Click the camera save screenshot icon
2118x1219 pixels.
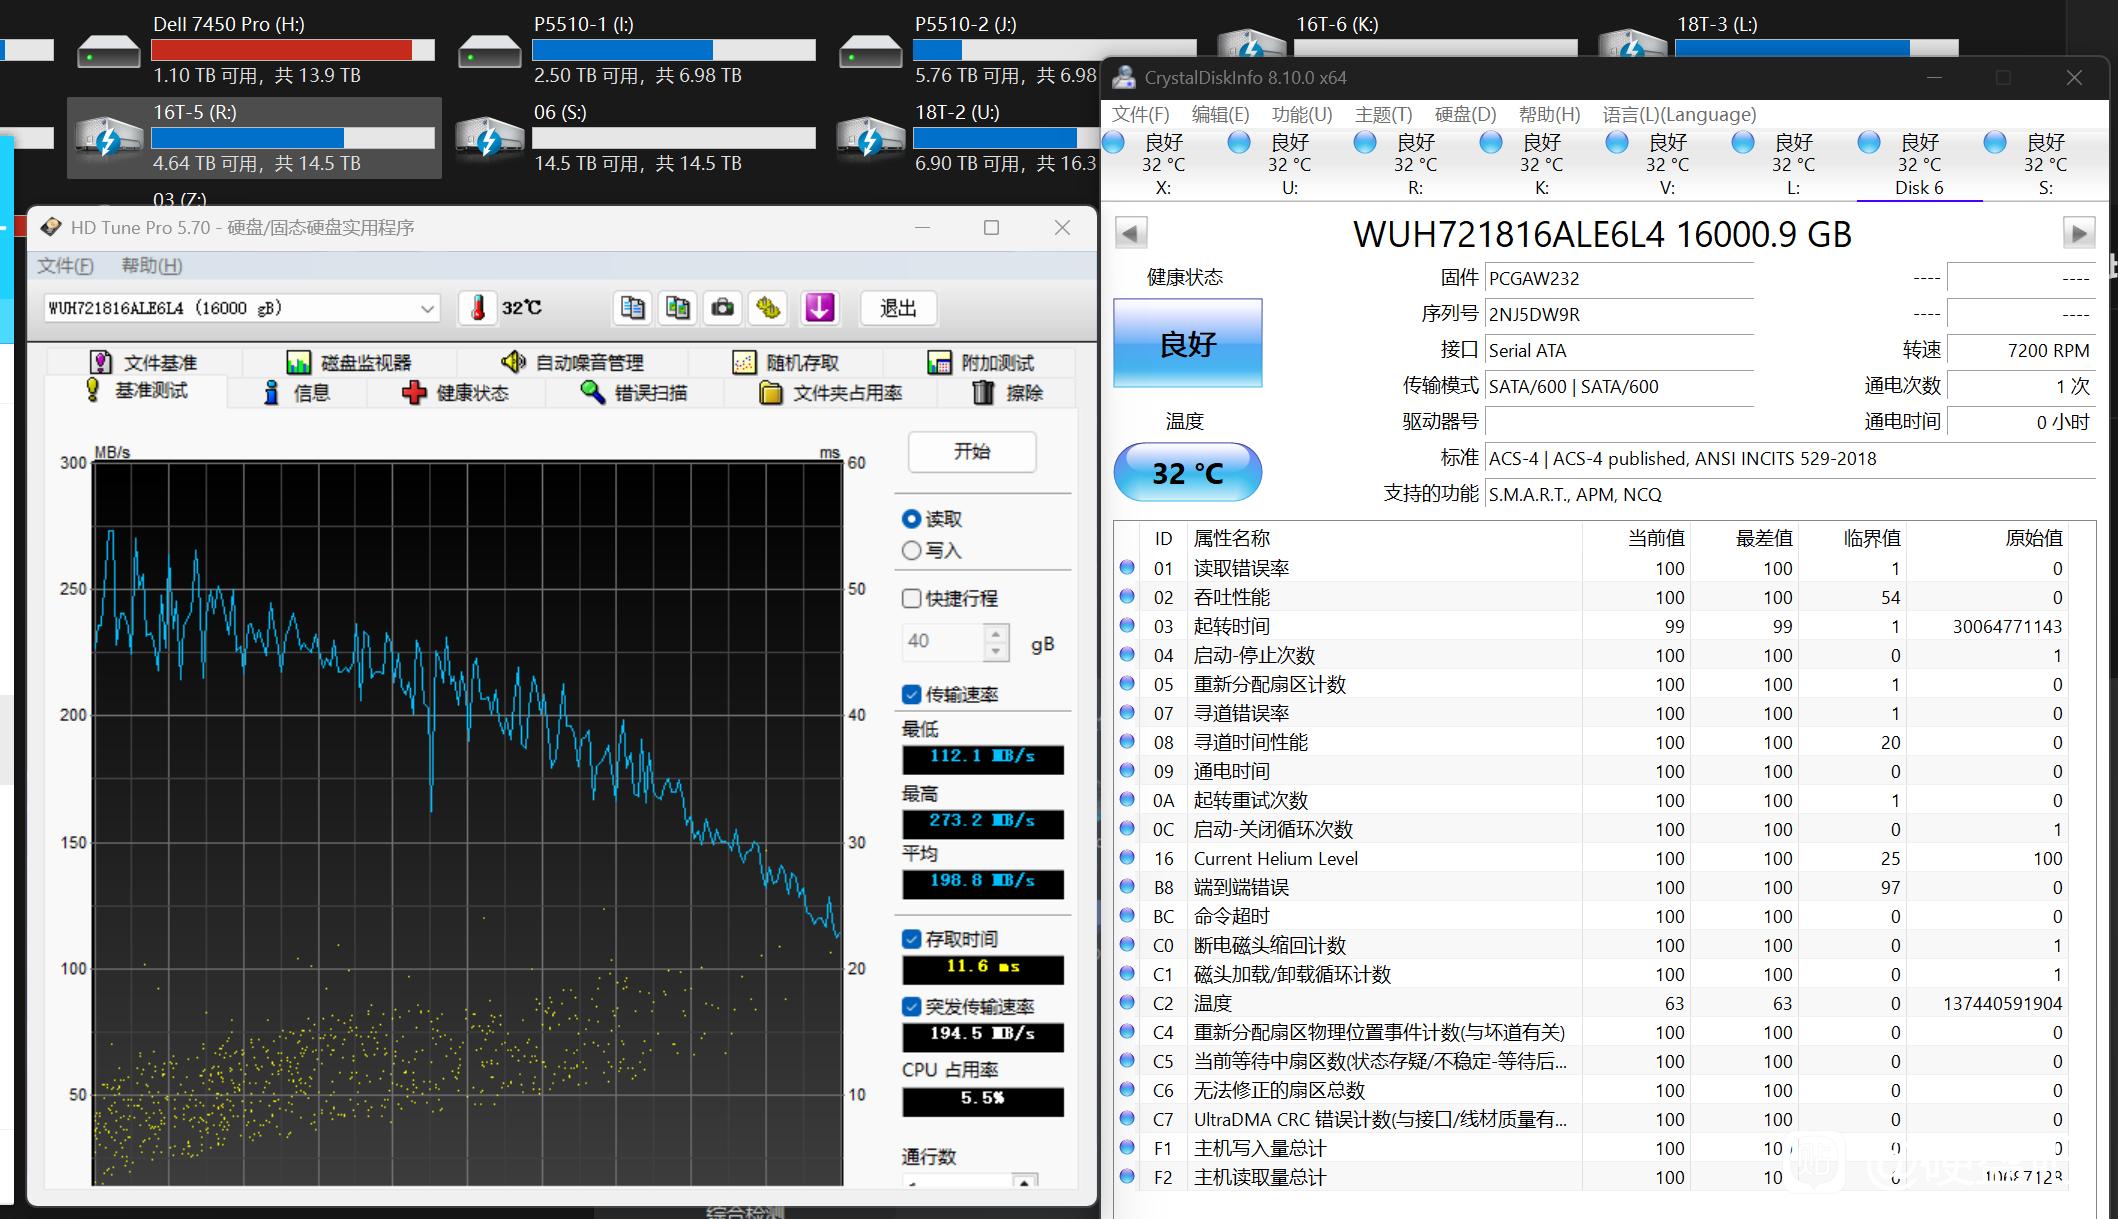722,308
